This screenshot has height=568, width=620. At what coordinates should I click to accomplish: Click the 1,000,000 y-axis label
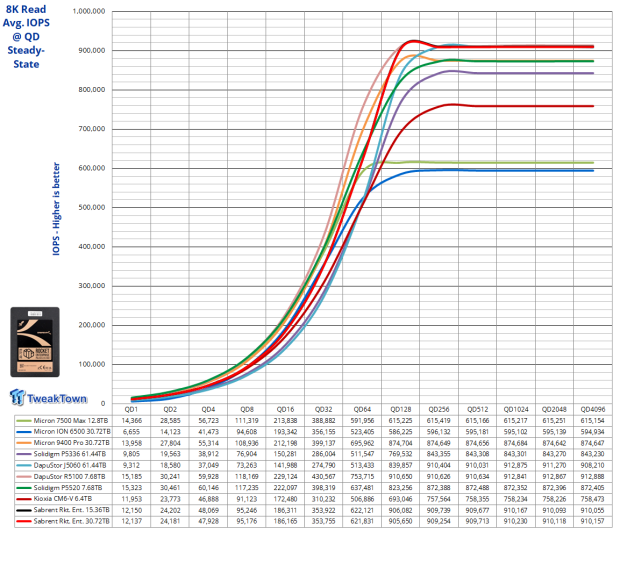(89, 11)
